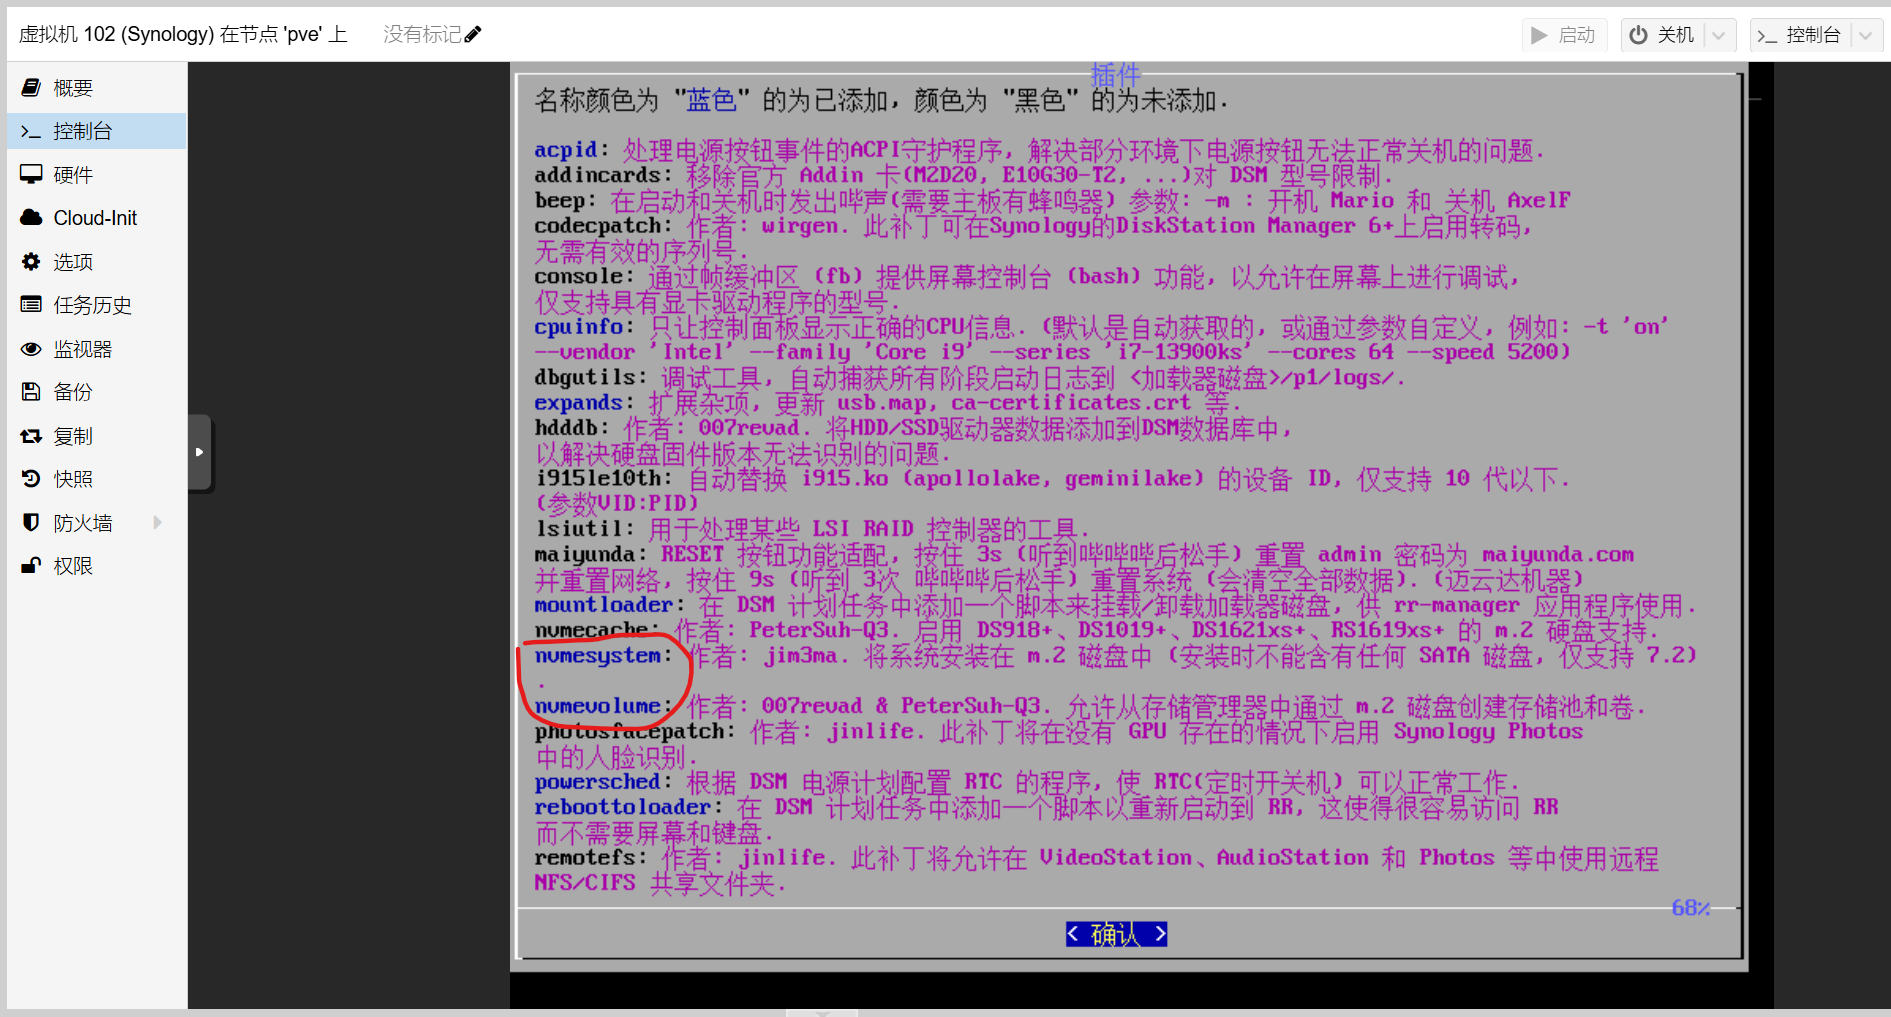1891x1017 pixels.
Task: Click the 监视器 eye icon
Action: pyautogui.click(x=31, y=349)
